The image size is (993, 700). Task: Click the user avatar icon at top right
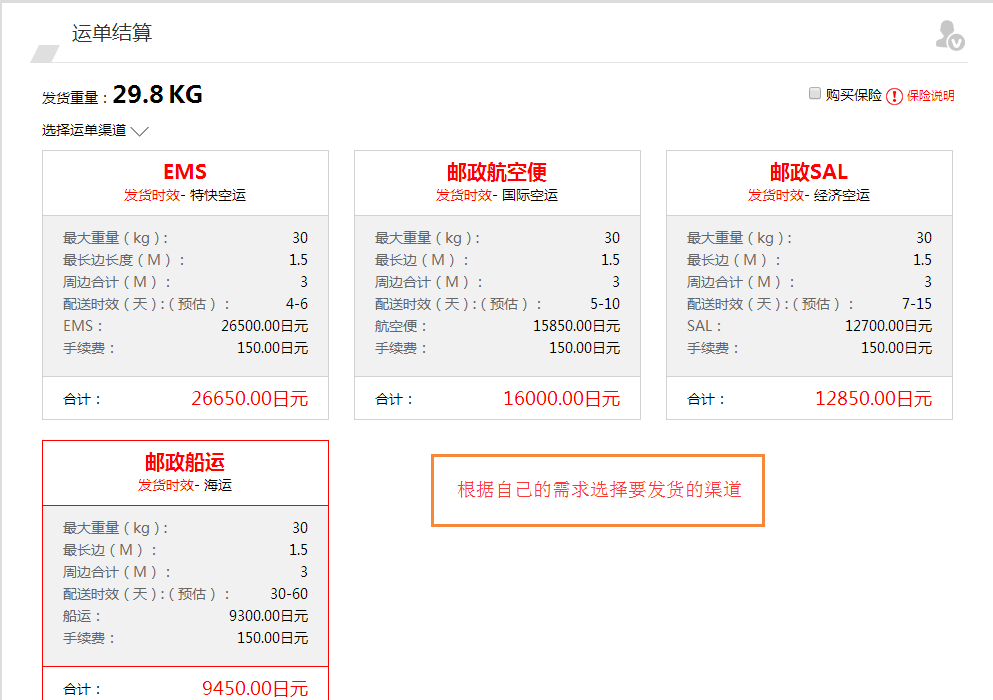click(x=948, y=35)
